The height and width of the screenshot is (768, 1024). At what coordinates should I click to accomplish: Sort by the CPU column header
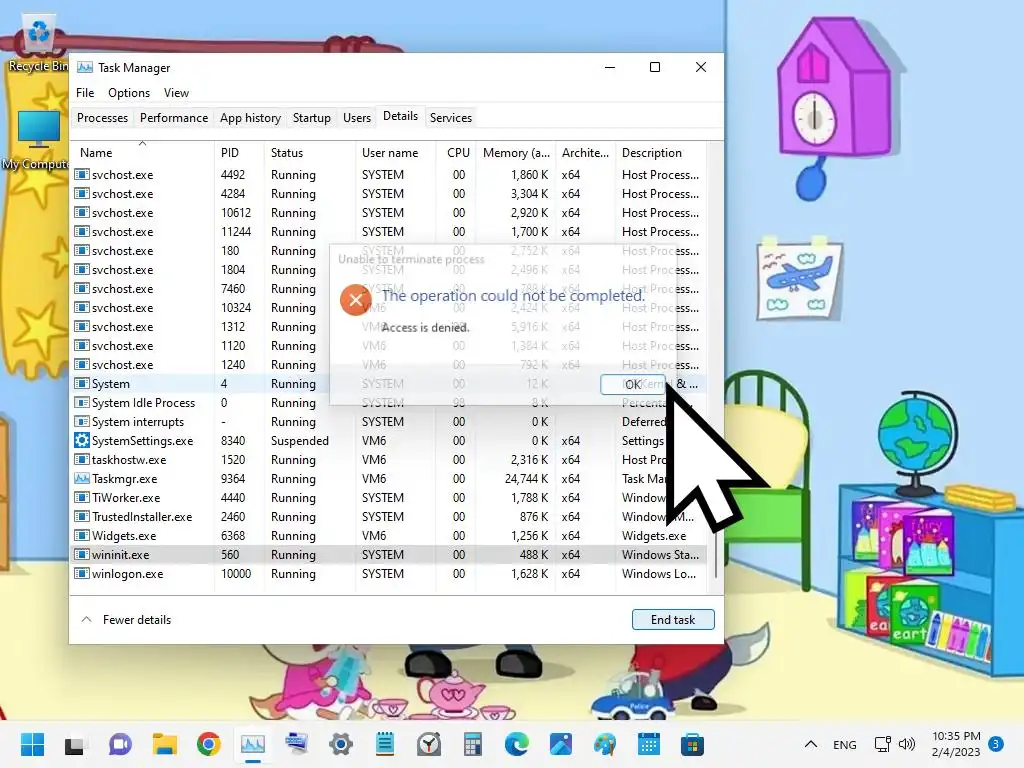[x=458, y=152]
